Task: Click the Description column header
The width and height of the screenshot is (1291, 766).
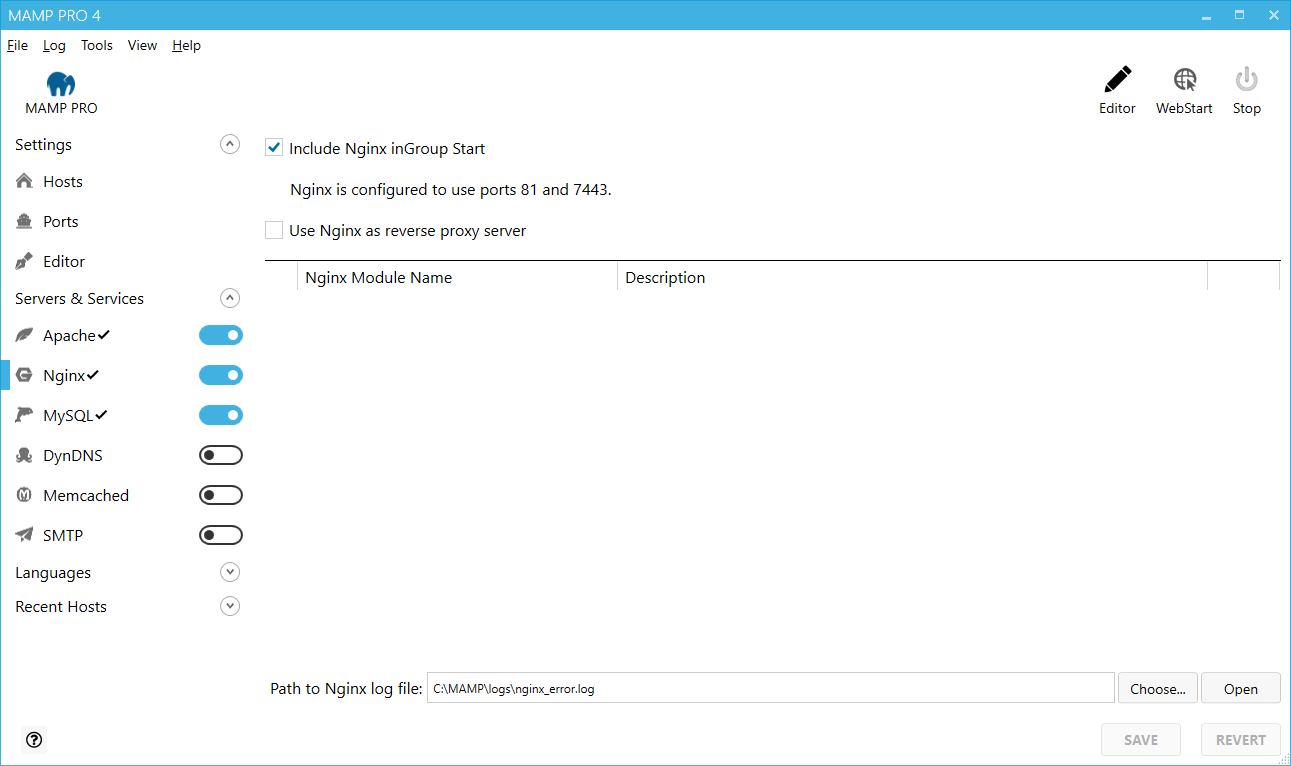Action: coord(912,277)
